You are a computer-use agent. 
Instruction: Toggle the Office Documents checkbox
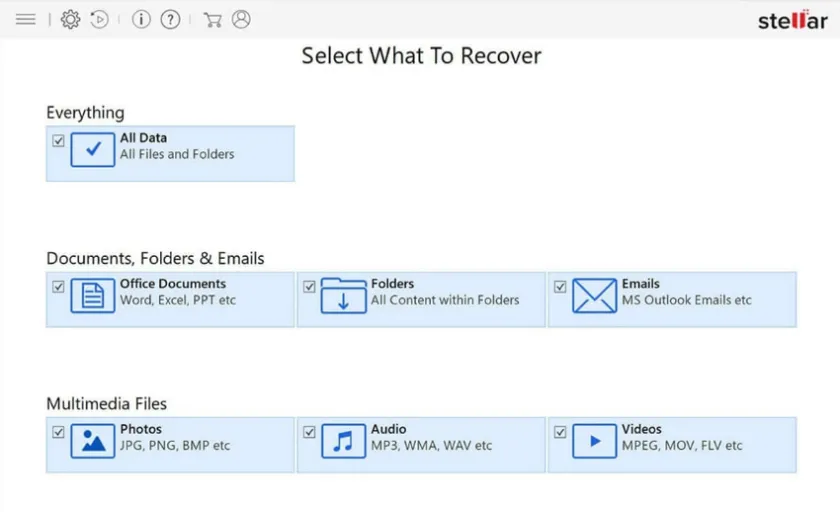click(x=58, y=287)
